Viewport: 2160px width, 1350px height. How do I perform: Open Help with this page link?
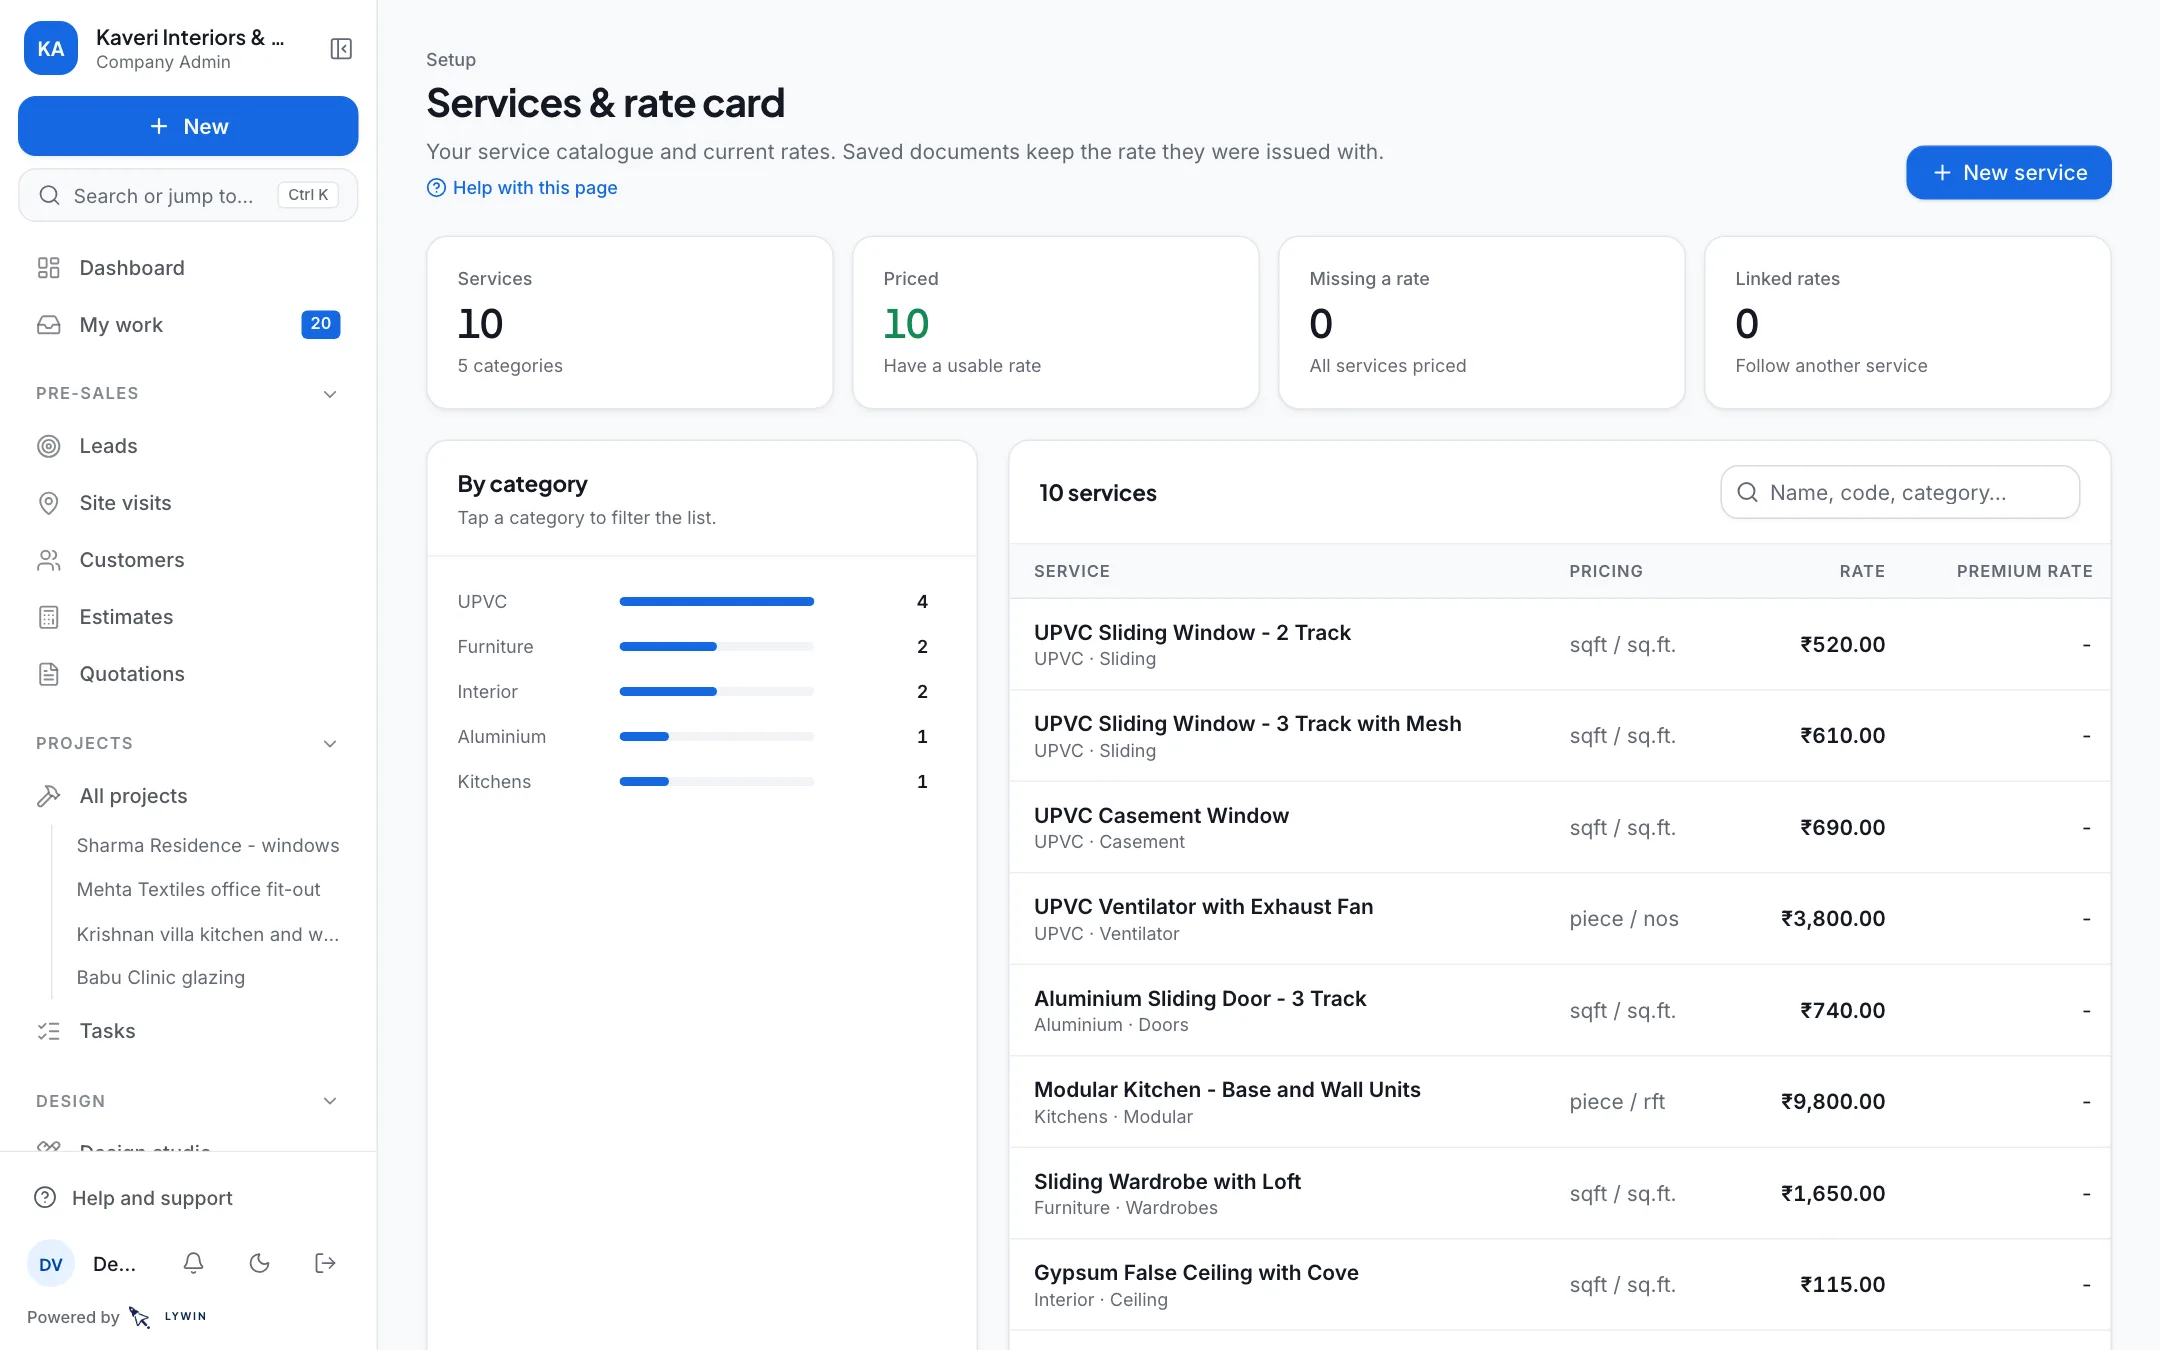[522, 188]
